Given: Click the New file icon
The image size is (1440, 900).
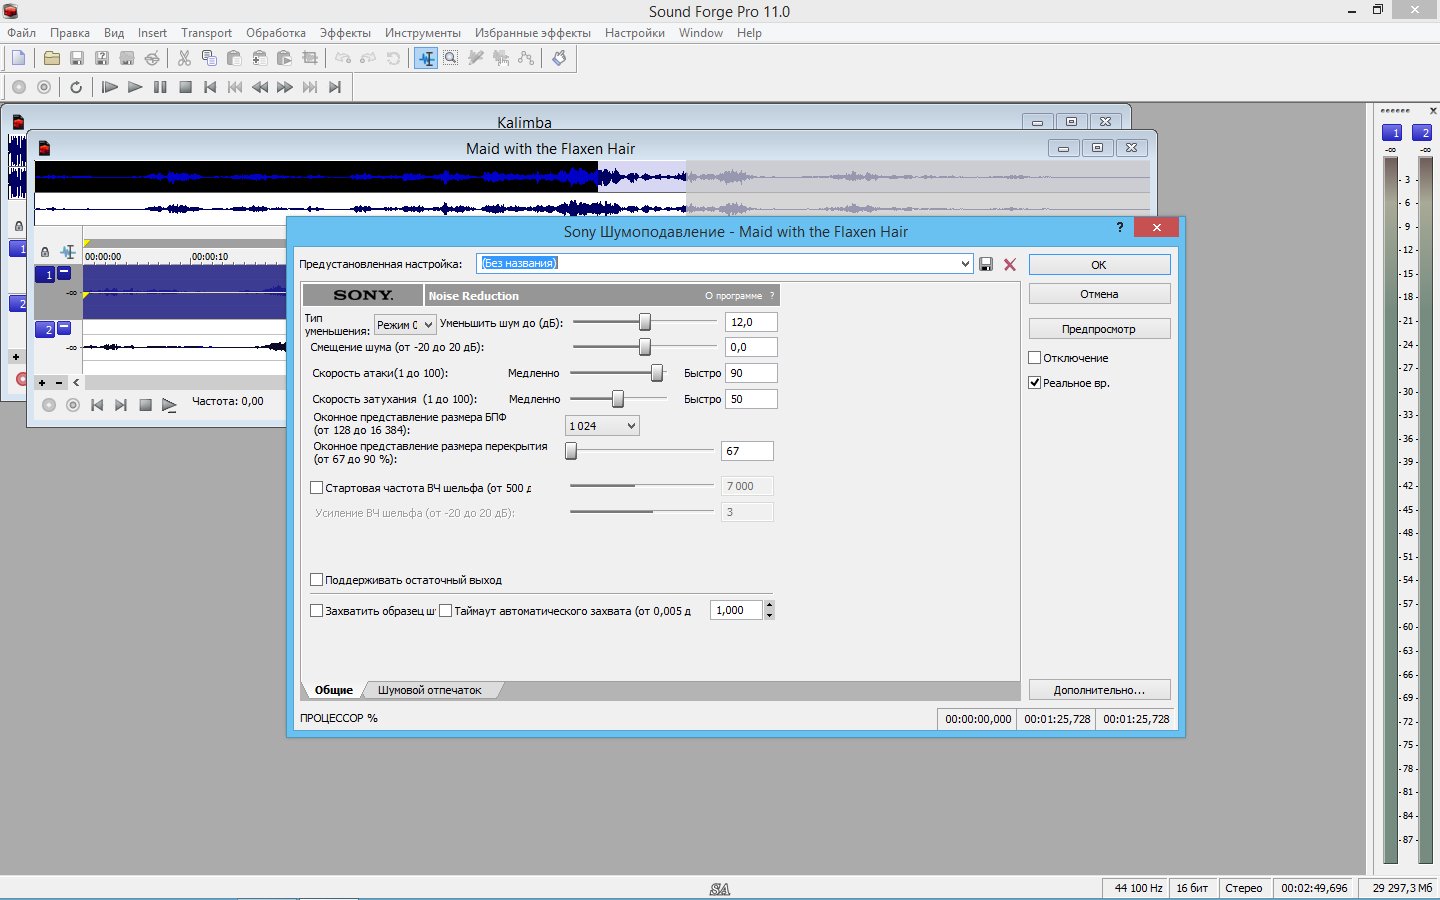Looking at the screenshot, I should click(x=18, y=58).
